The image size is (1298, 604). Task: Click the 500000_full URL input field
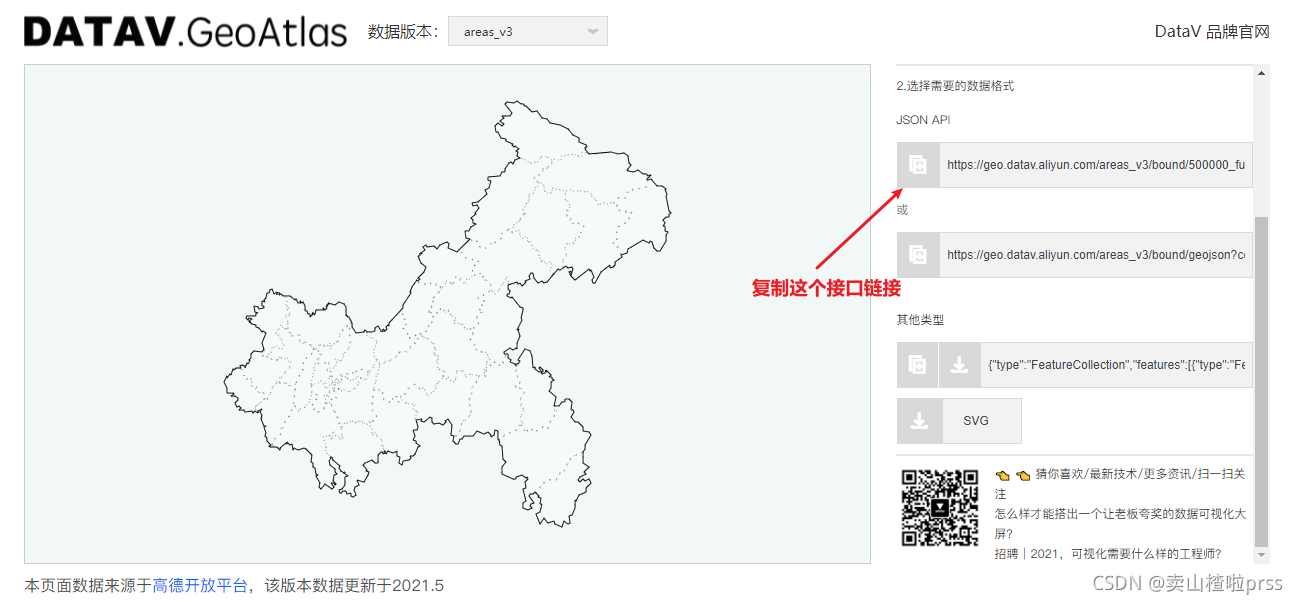[x=1095, y=164]
